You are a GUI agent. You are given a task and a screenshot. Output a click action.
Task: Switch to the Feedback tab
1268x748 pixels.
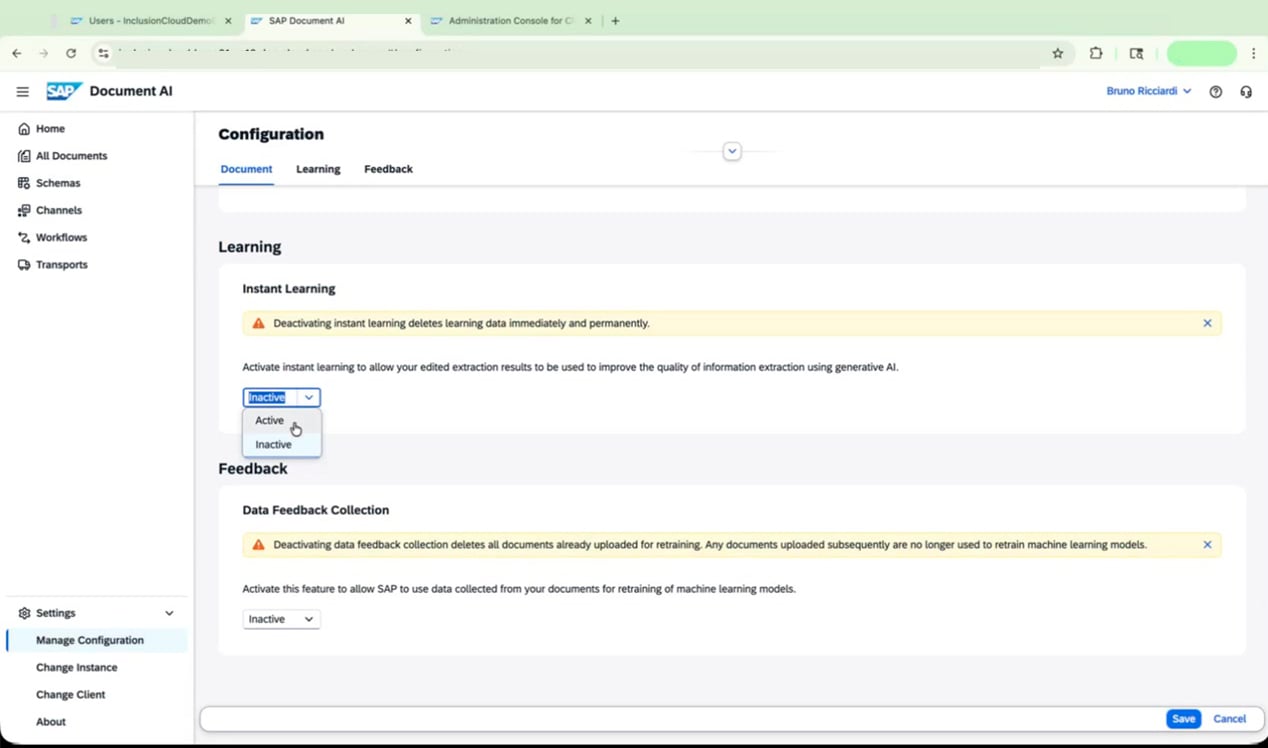click(x=388, y=169)
